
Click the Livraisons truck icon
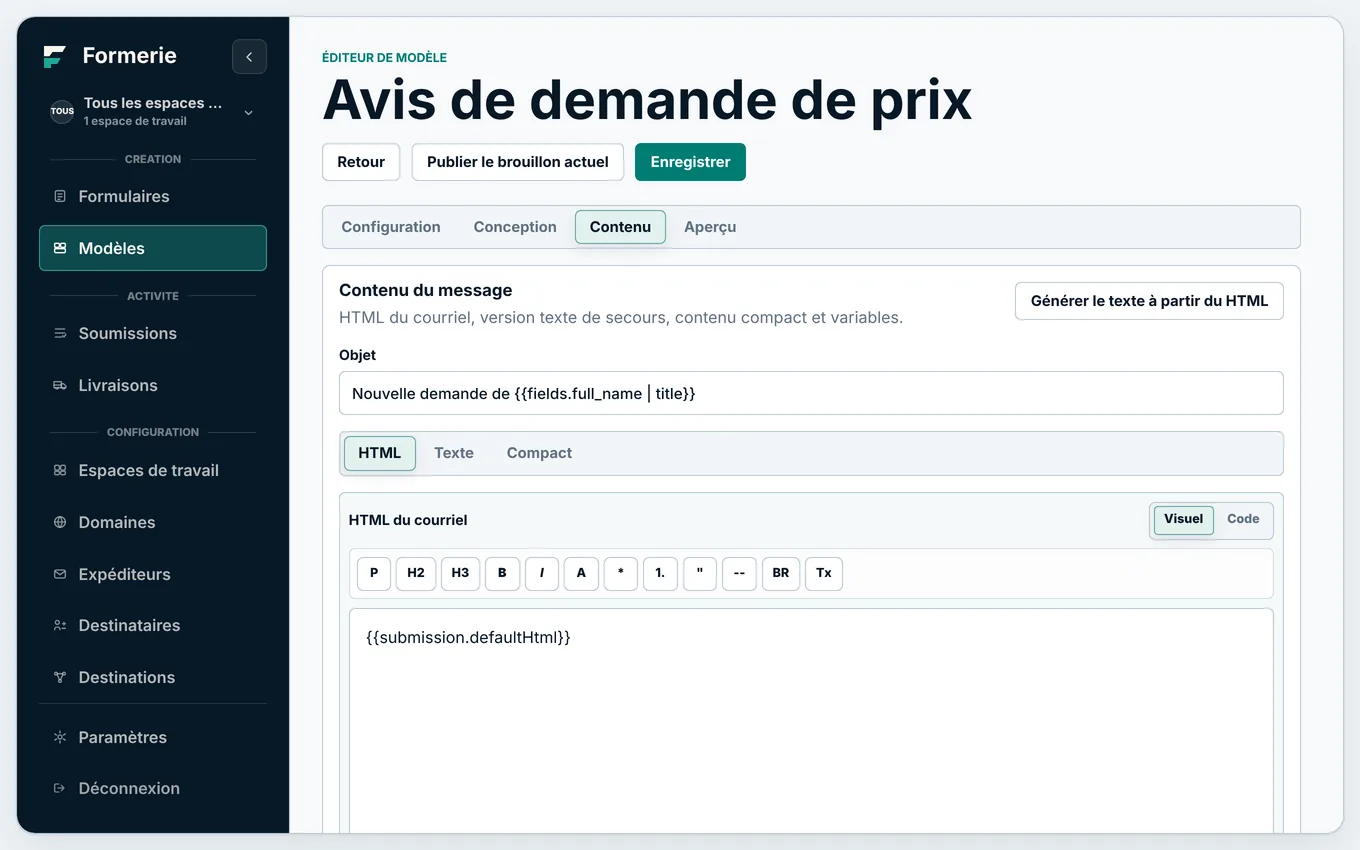click(x=60, y=385)
